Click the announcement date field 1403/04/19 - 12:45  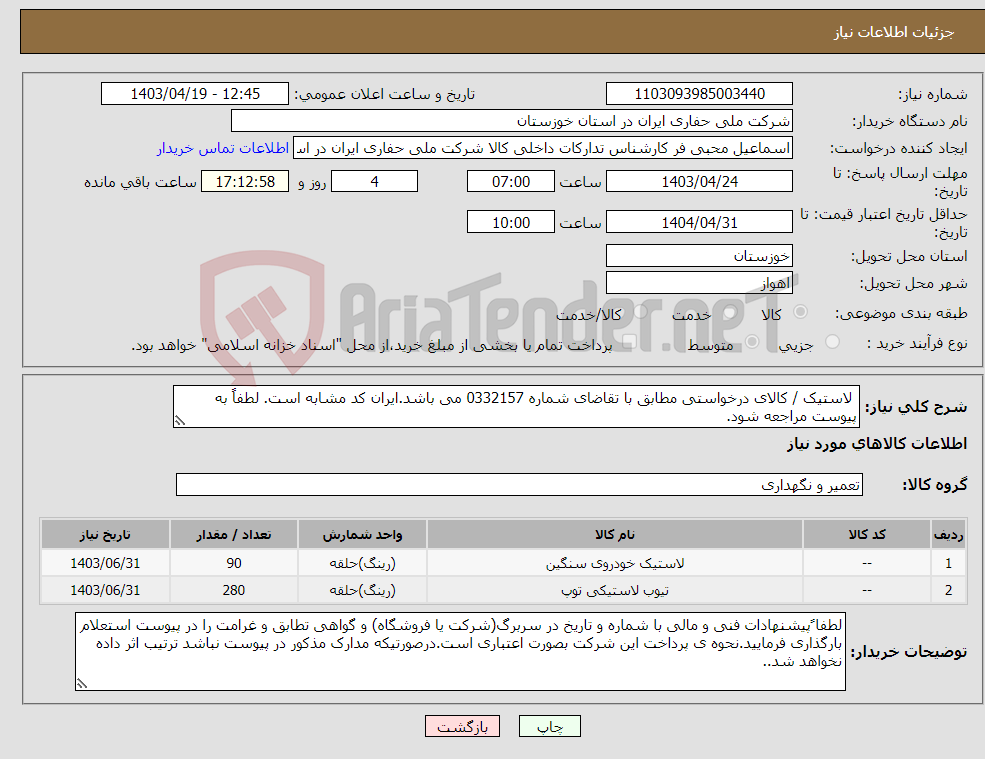[195, 94]
